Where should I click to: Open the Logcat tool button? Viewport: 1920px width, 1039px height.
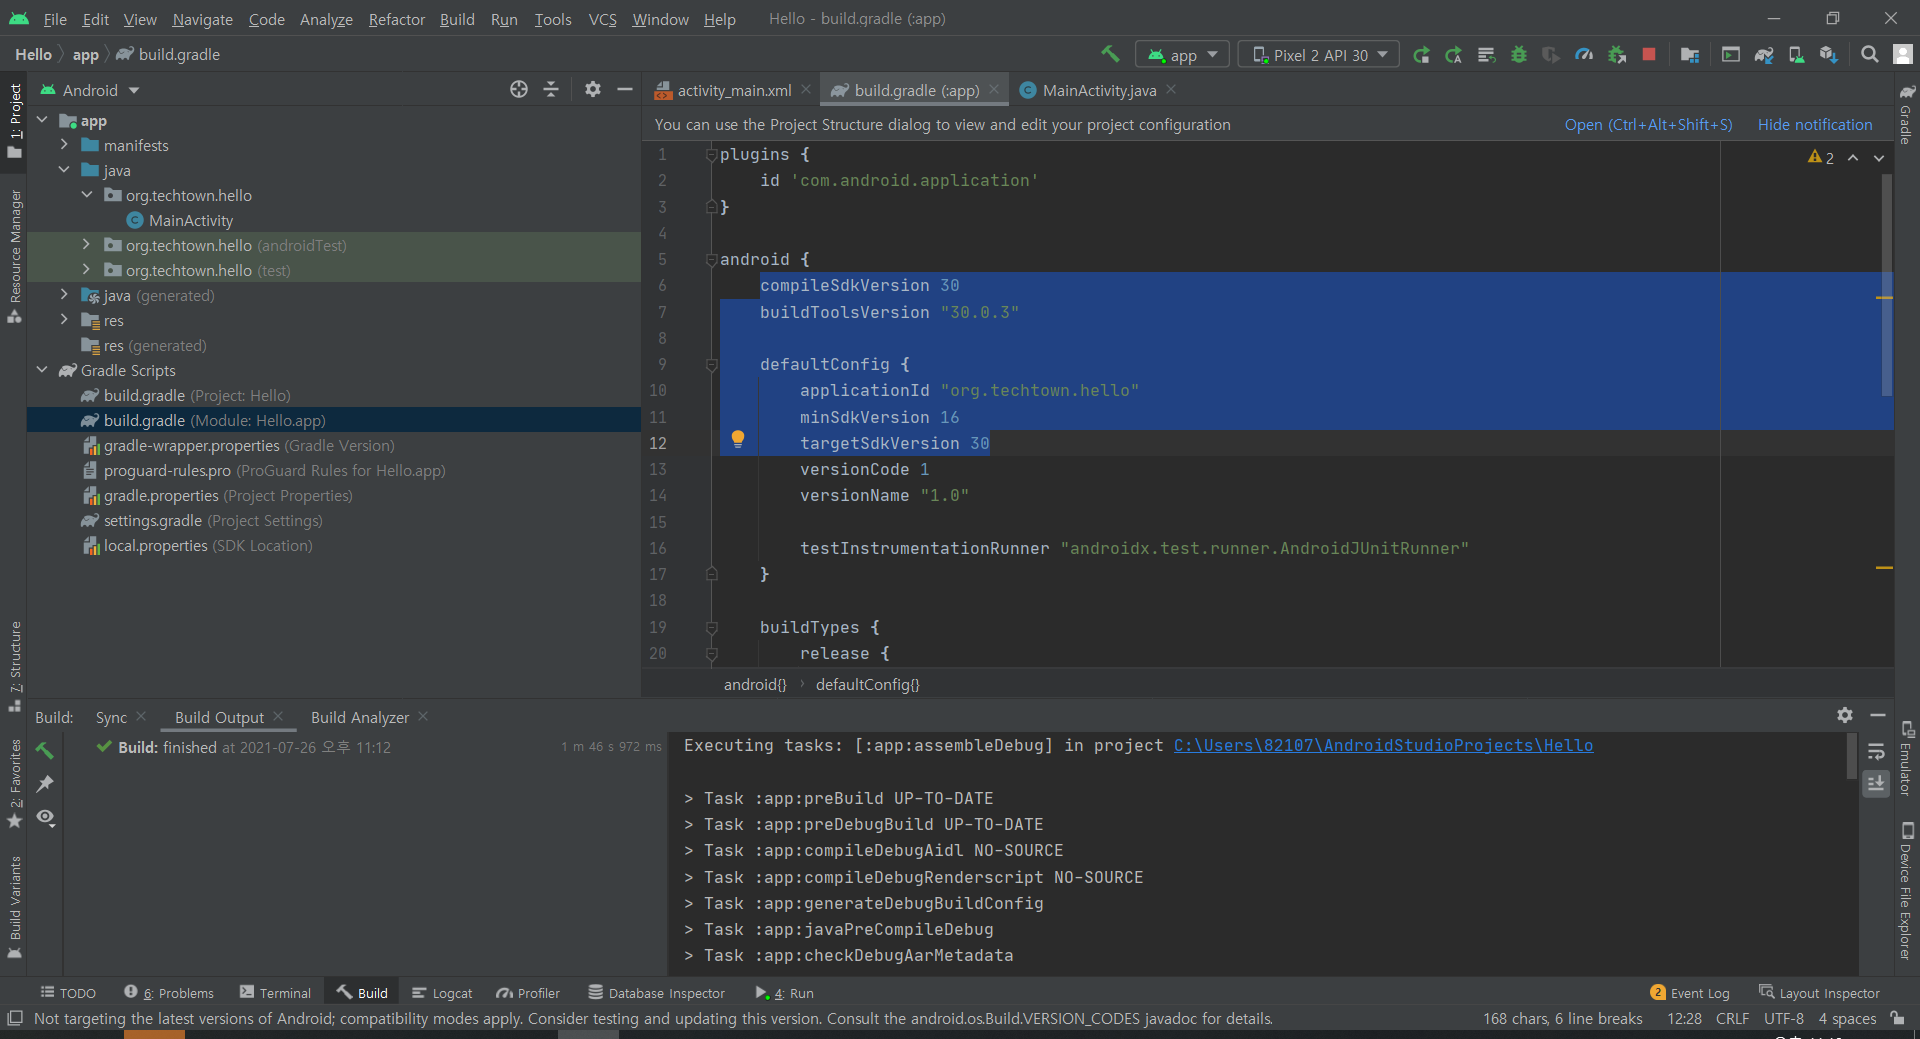tap(442, 992)
